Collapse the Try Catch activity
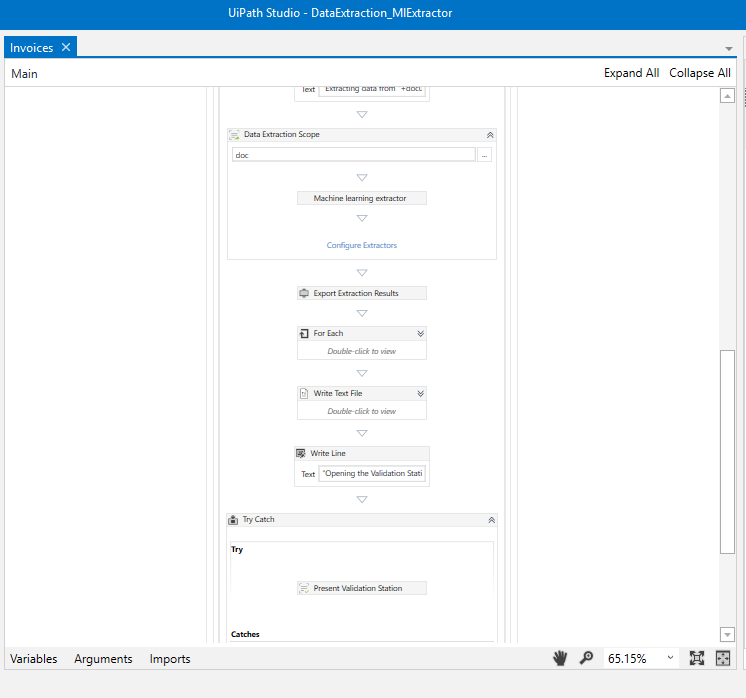Image resolution: width=746 pixels, height=698 pixels. (x=491, y=520)
